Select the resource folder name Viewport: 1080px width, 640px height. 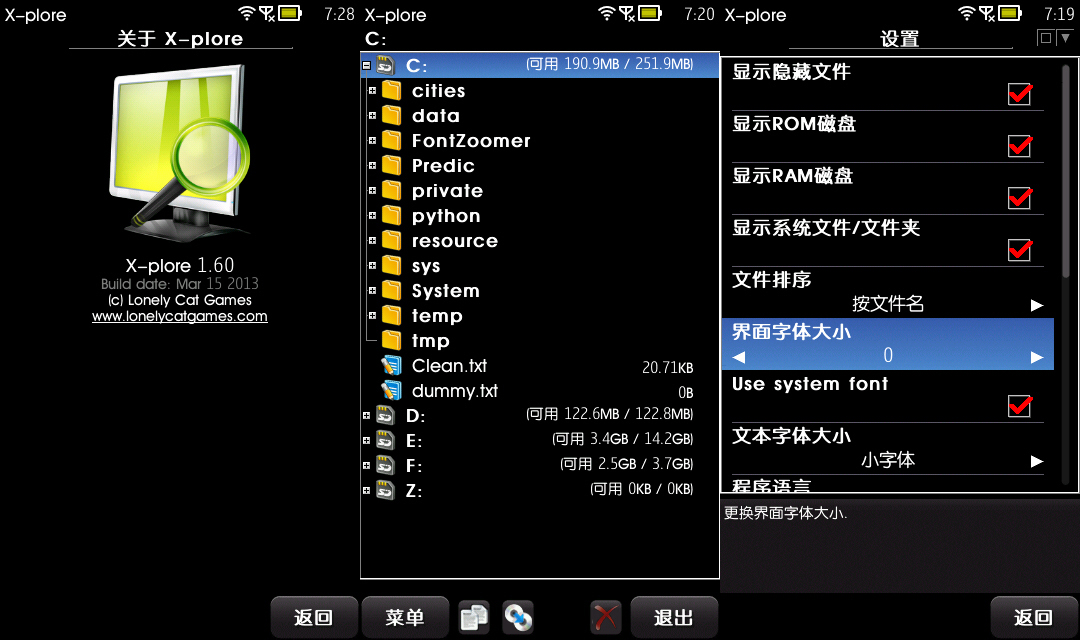(x=455, y=241)
